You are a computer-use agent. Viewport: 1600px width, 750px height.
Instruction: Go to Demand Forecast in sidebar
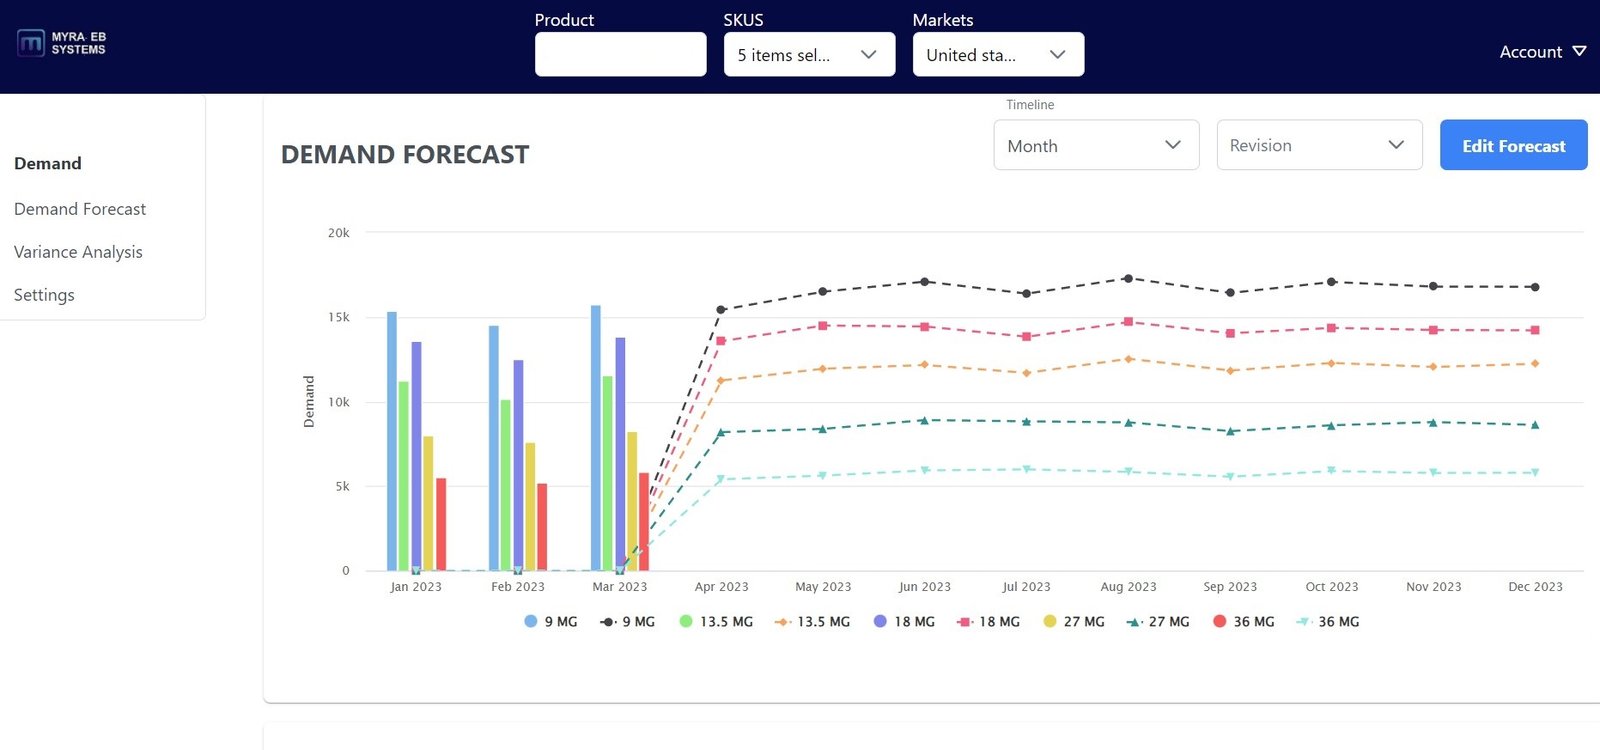pos(80,209)
